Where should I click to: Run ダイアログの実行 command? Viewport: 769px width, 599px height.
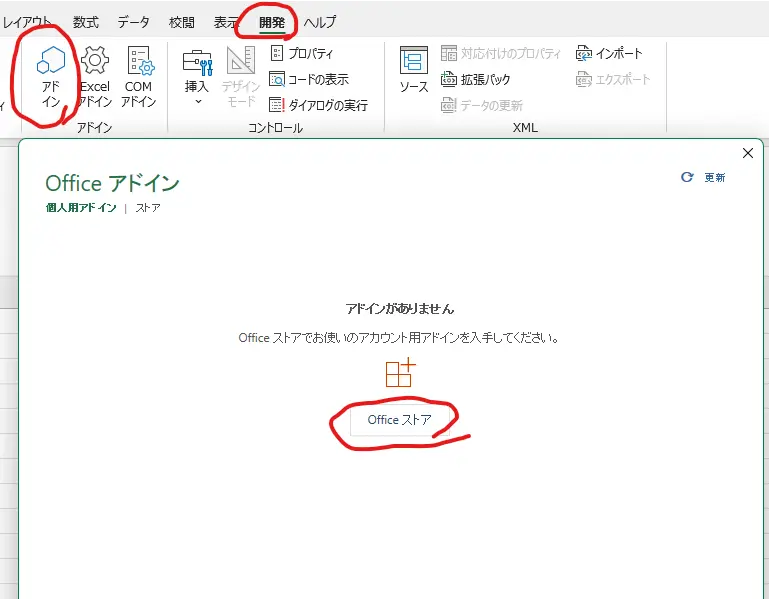(x=318, y=105)
